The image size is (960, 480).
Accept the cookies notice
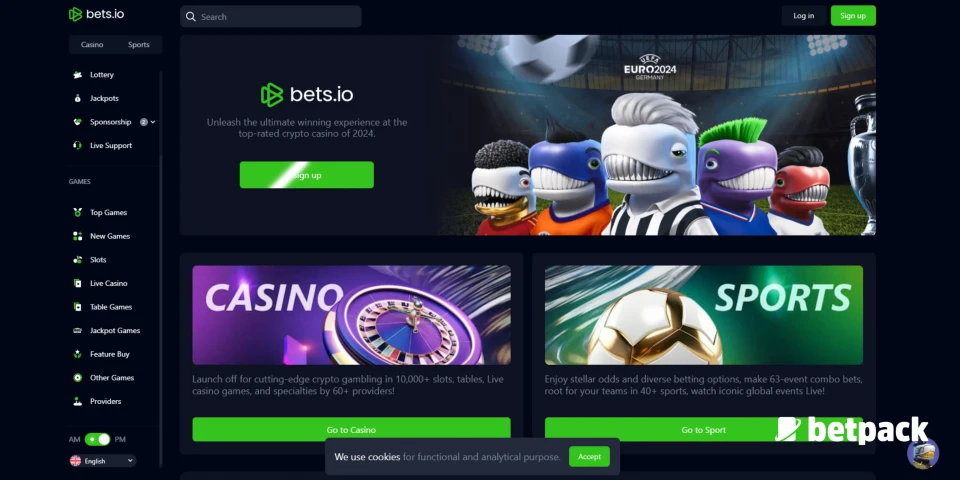pyautogui.click(x=589, y=457)
